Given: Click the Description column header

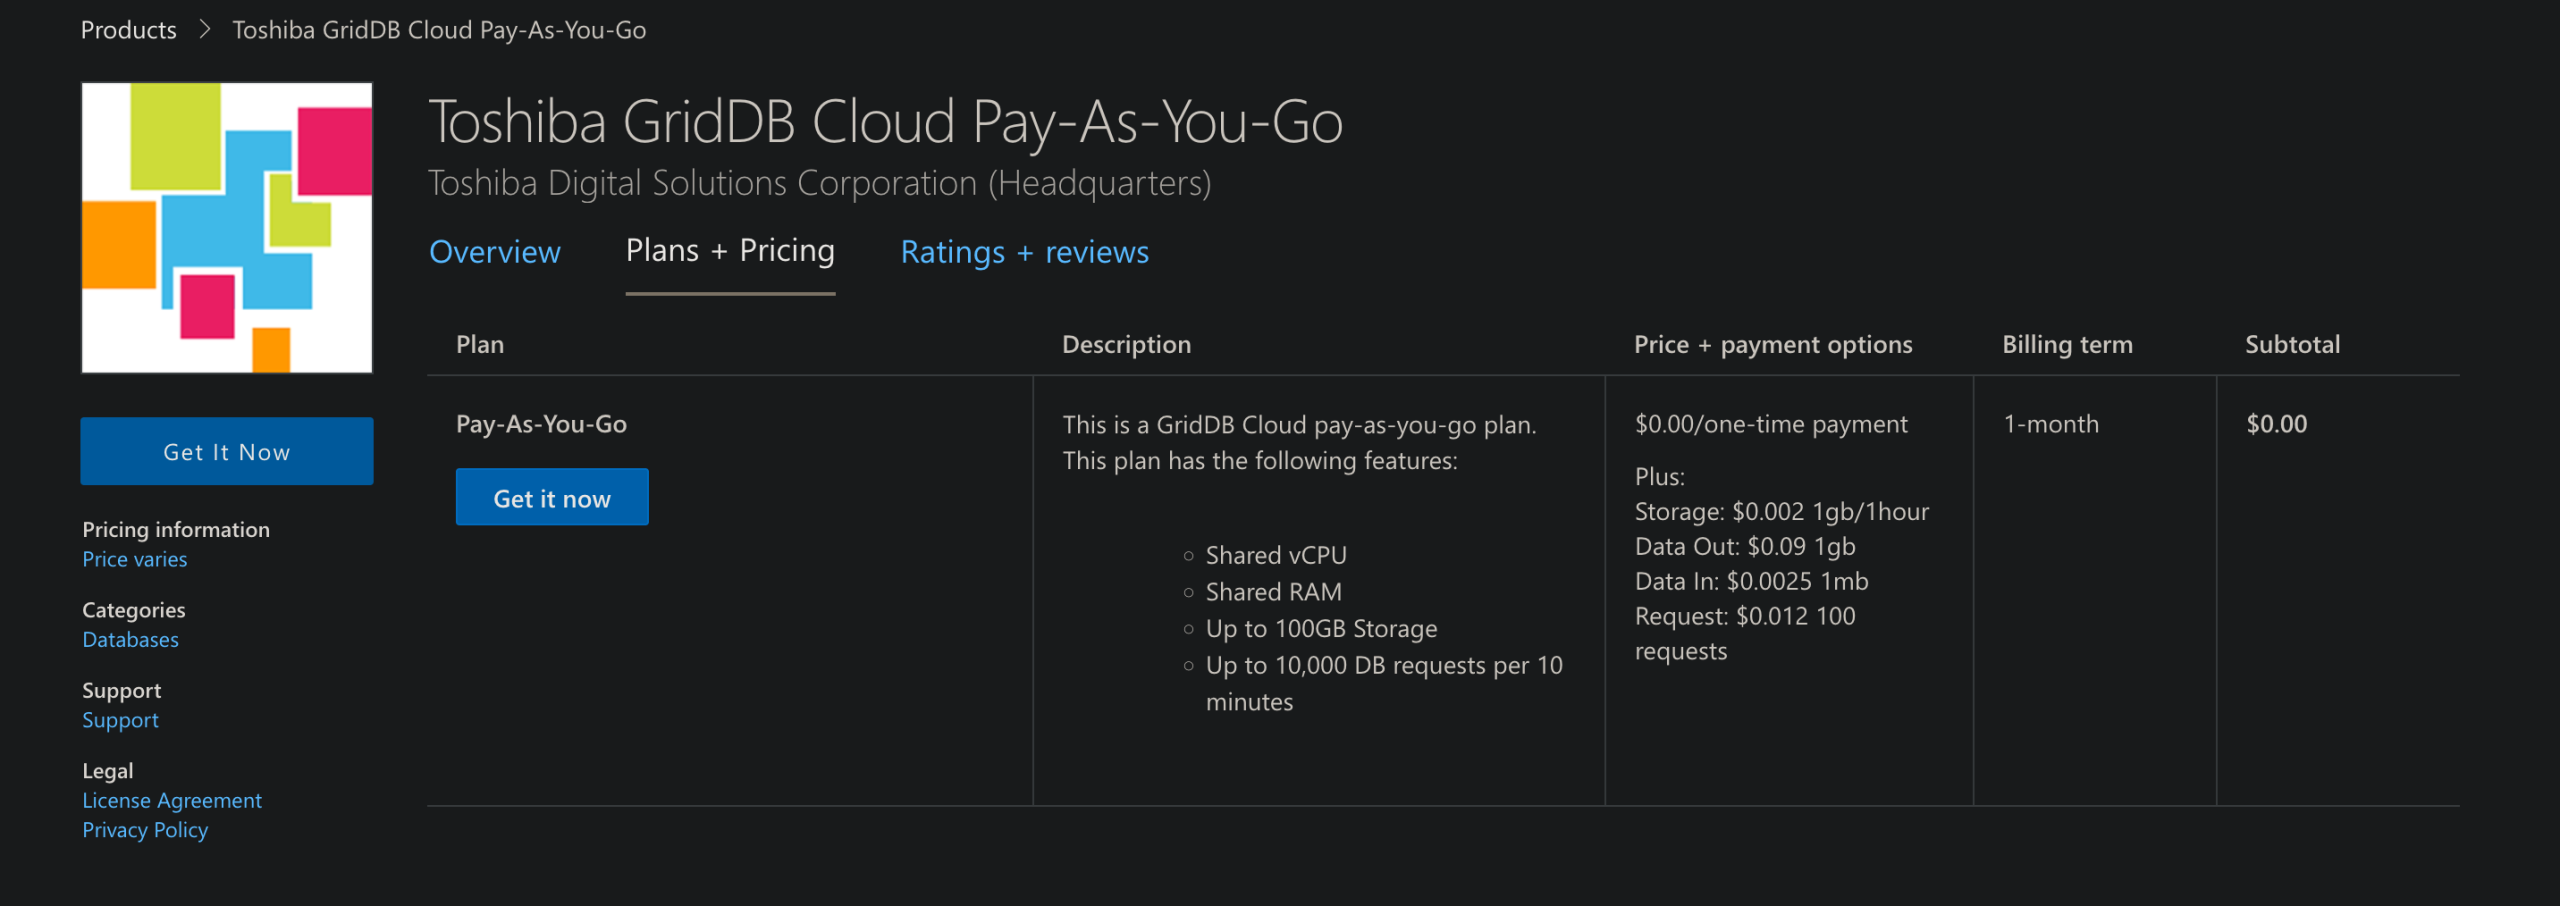Looking at the screenshot, I should point(1126,345).
